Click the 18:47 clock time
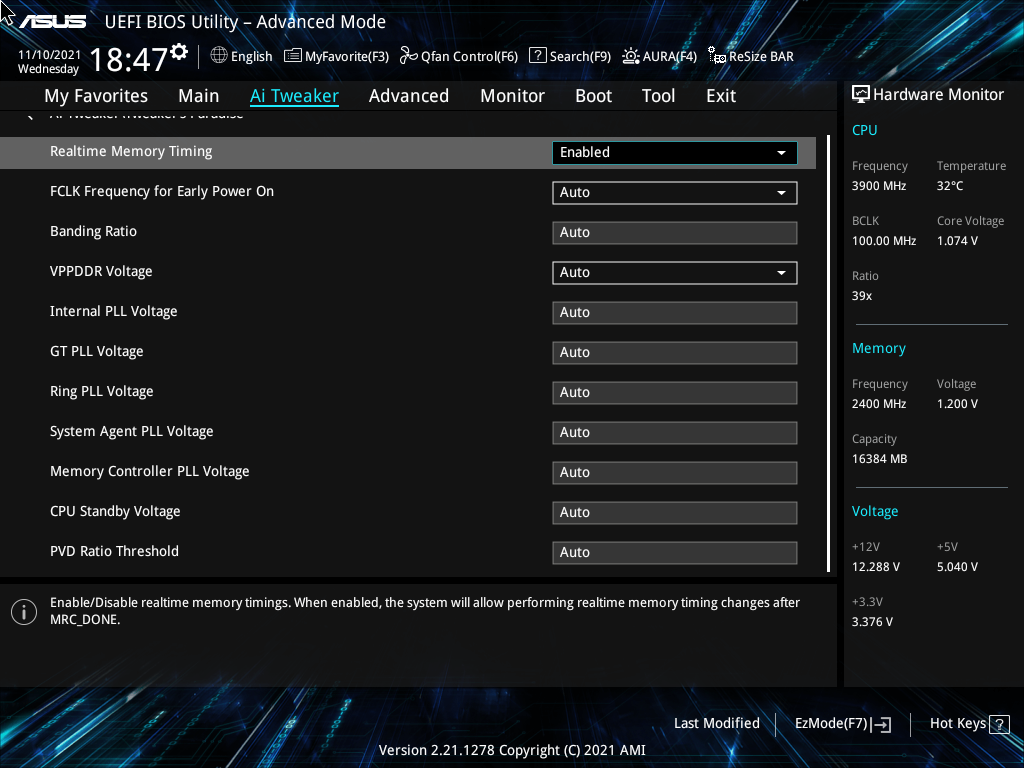This screenshot has width=1024, height=768. tap(129, 59)
